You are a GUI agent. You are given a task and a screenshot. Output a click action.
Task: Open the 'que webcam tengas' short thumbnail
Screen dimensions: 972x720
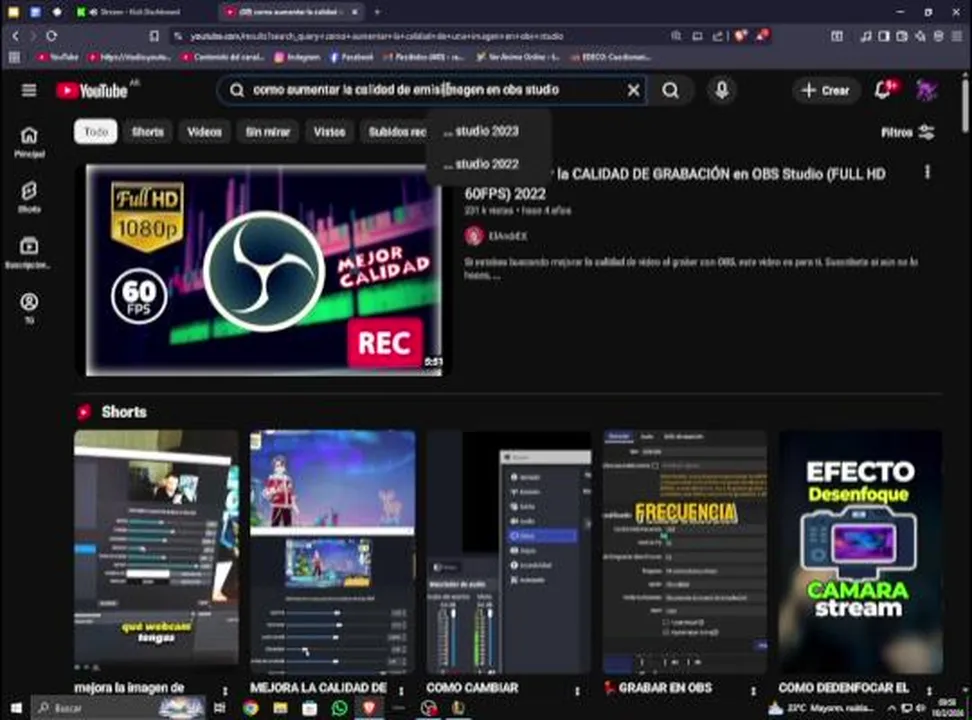156,551
